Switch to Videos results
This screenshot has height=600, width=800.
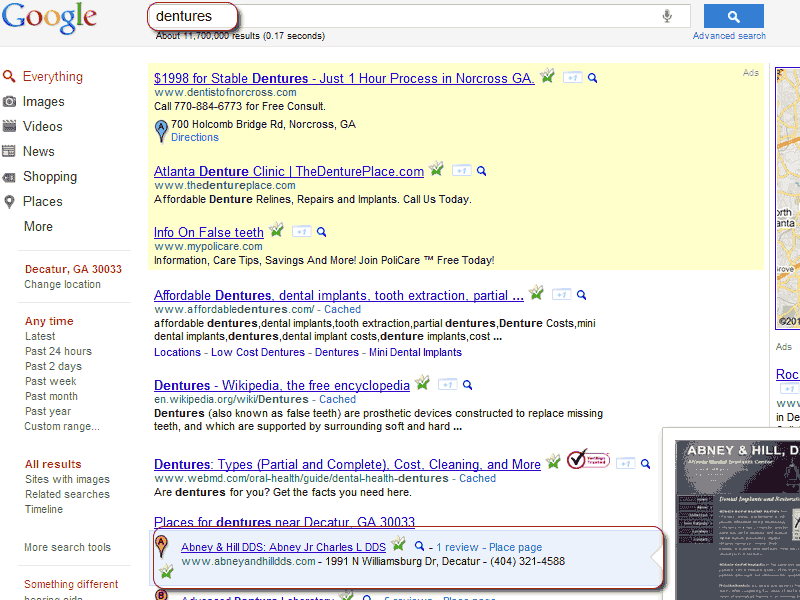coord(42,127)
